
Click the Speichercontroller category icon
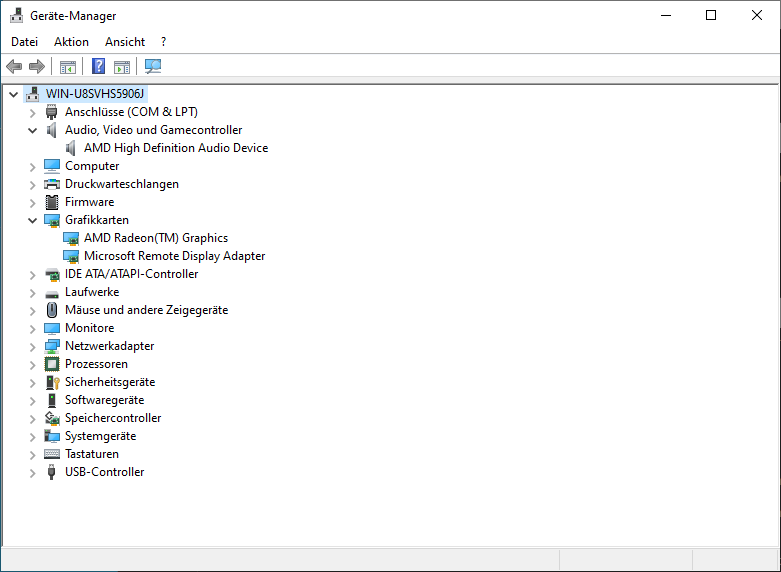click(x=52, y=418)
